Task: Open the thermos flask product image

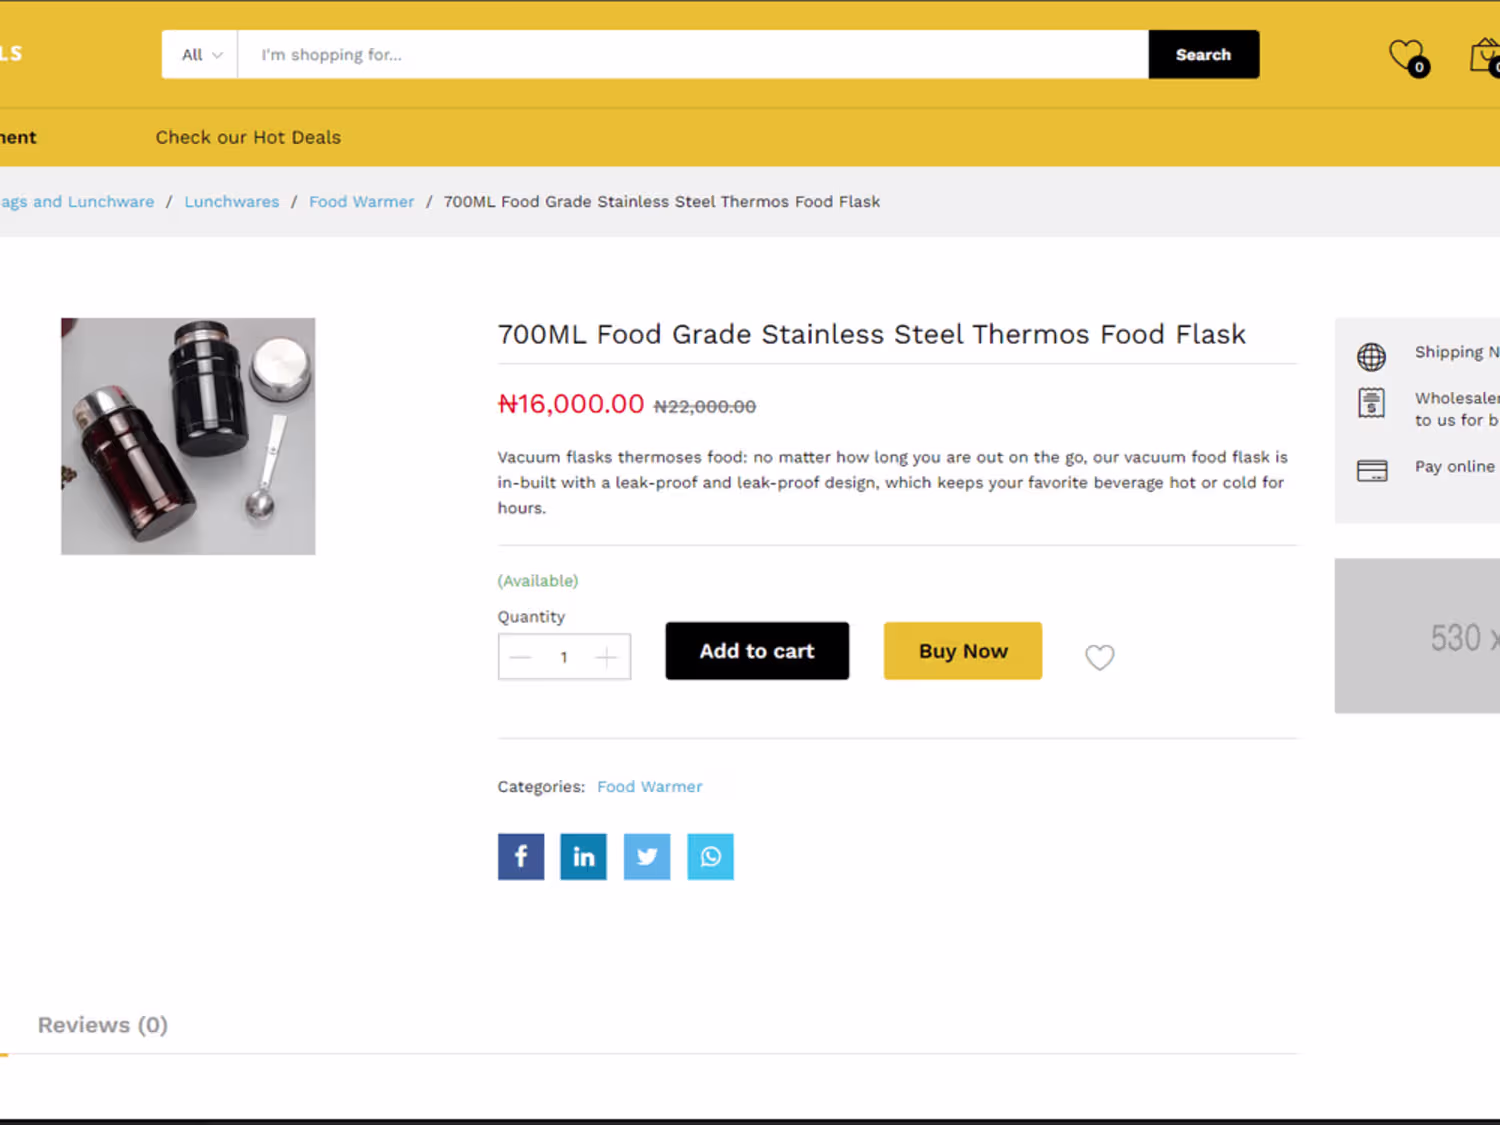Action: (188, 436)
